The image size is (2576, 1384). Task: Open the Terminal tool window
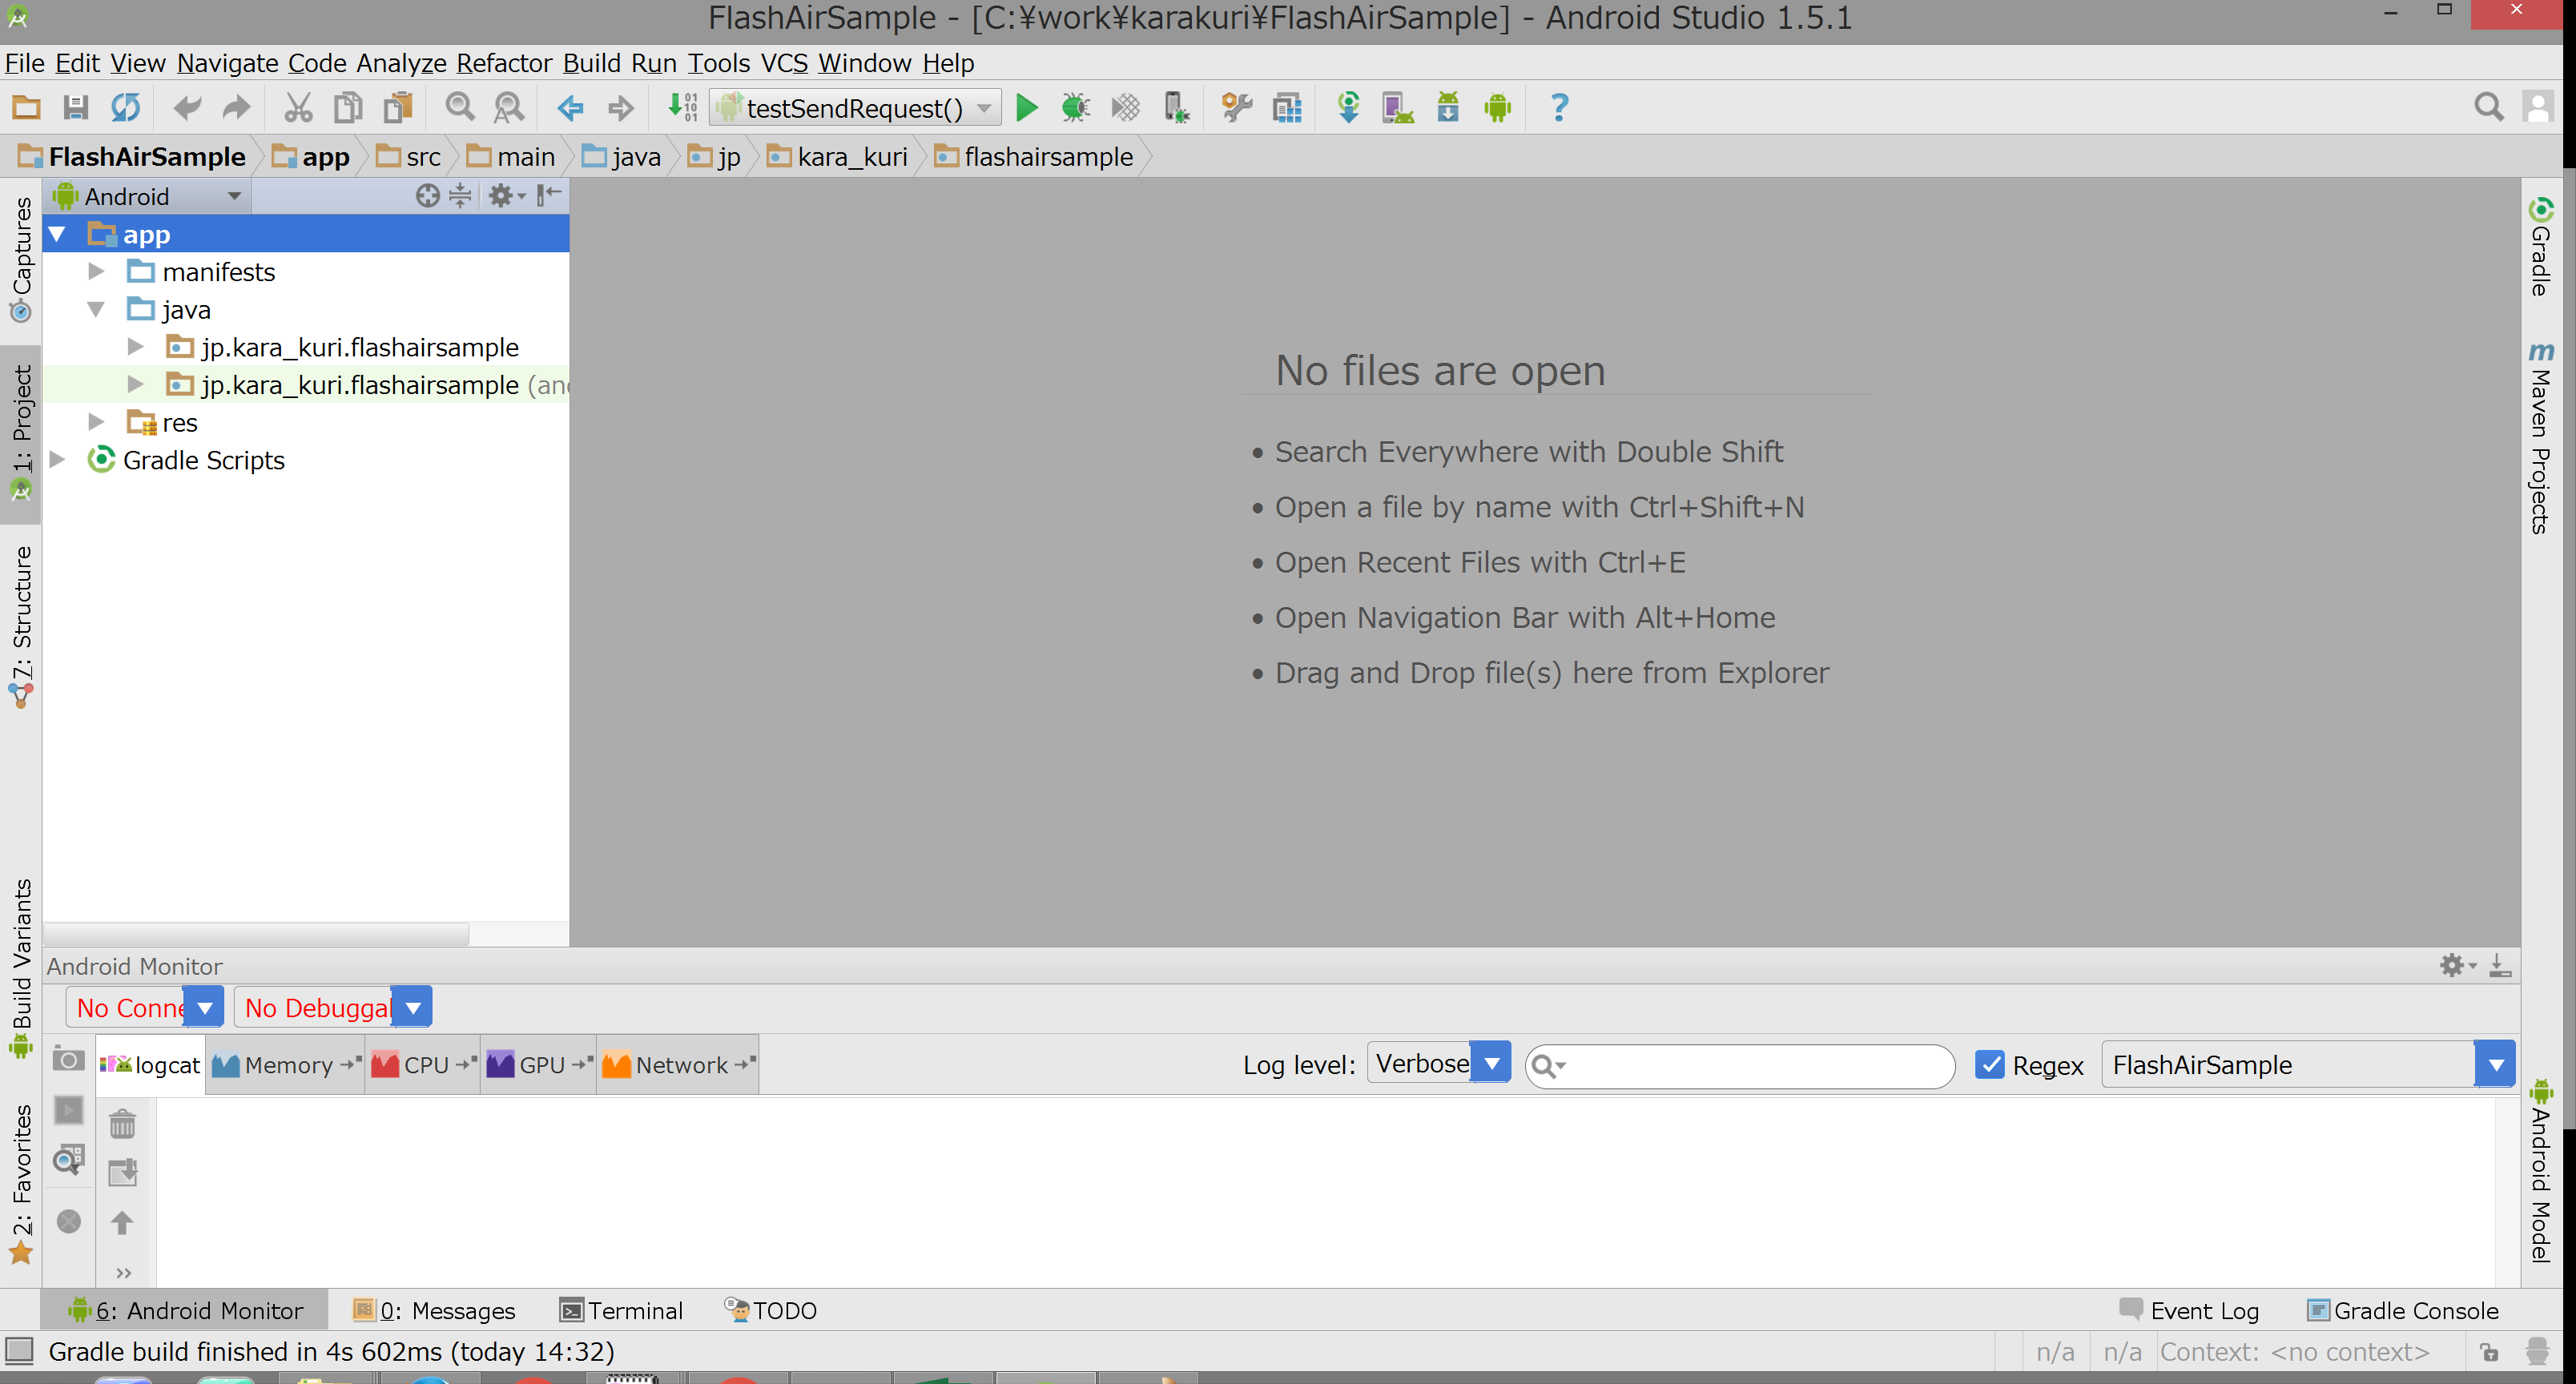point(622,1310)
